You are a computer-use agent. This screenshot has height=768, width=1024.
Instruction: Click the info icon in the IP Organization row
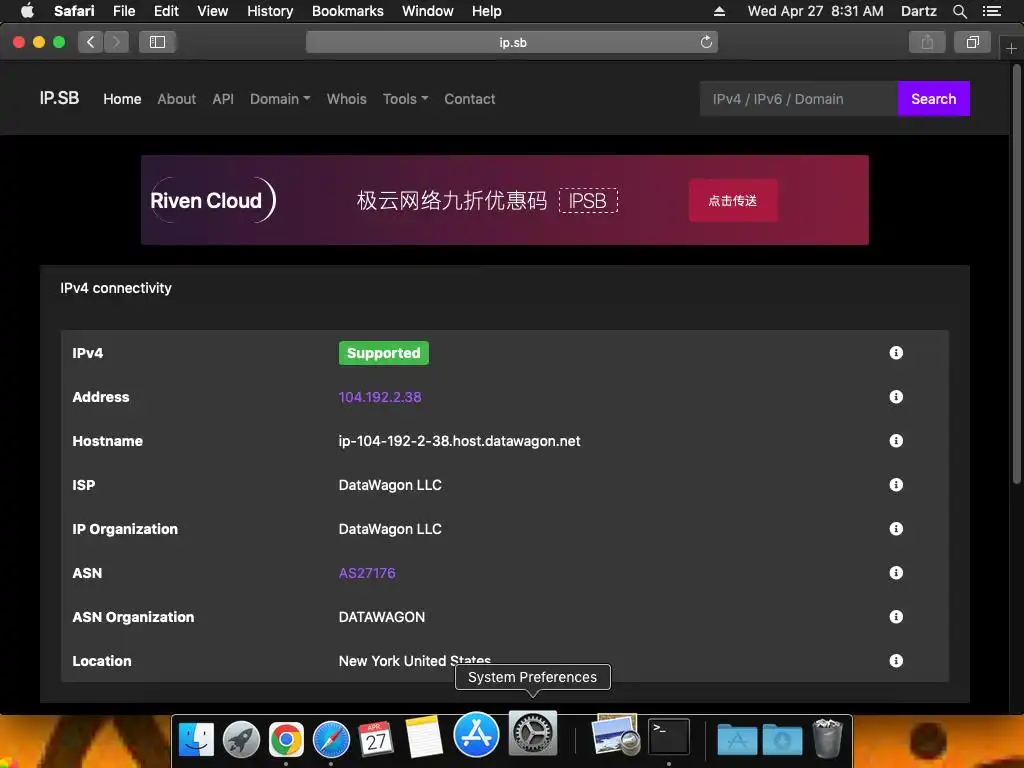pyautogui.click(x=896, y=528)
